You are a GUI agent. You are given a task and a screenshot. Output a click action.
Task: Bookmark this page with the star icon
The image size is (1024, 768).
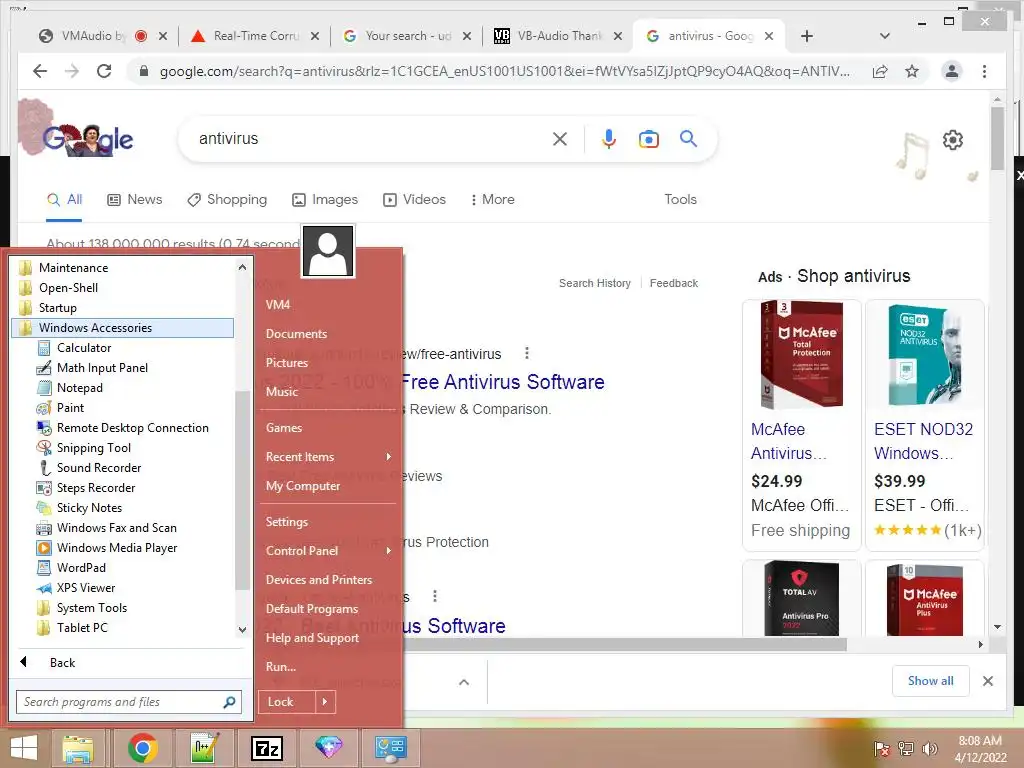(912, 71)
